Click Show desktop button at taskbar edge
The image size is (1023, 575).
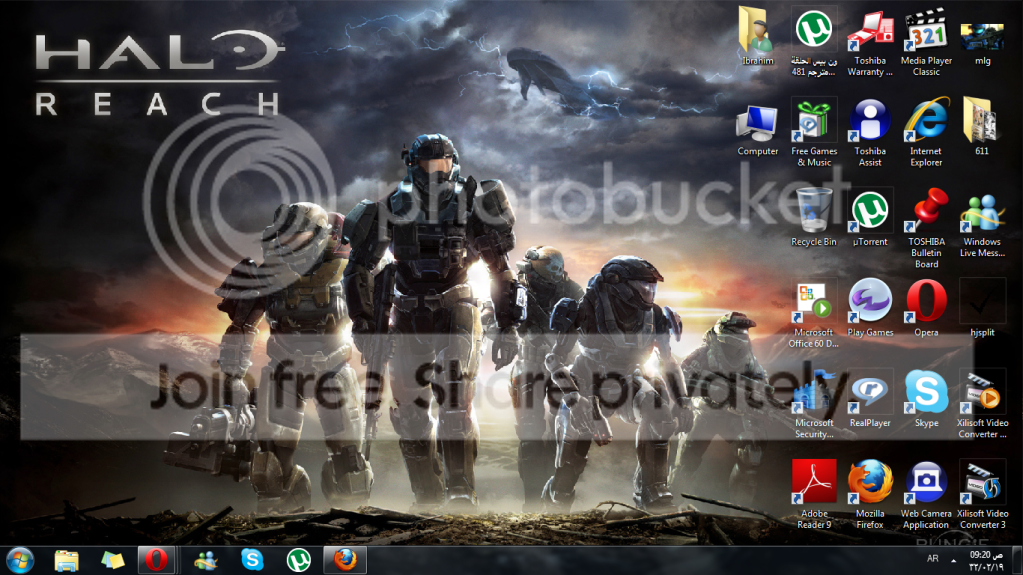(x=1017, y=561)
